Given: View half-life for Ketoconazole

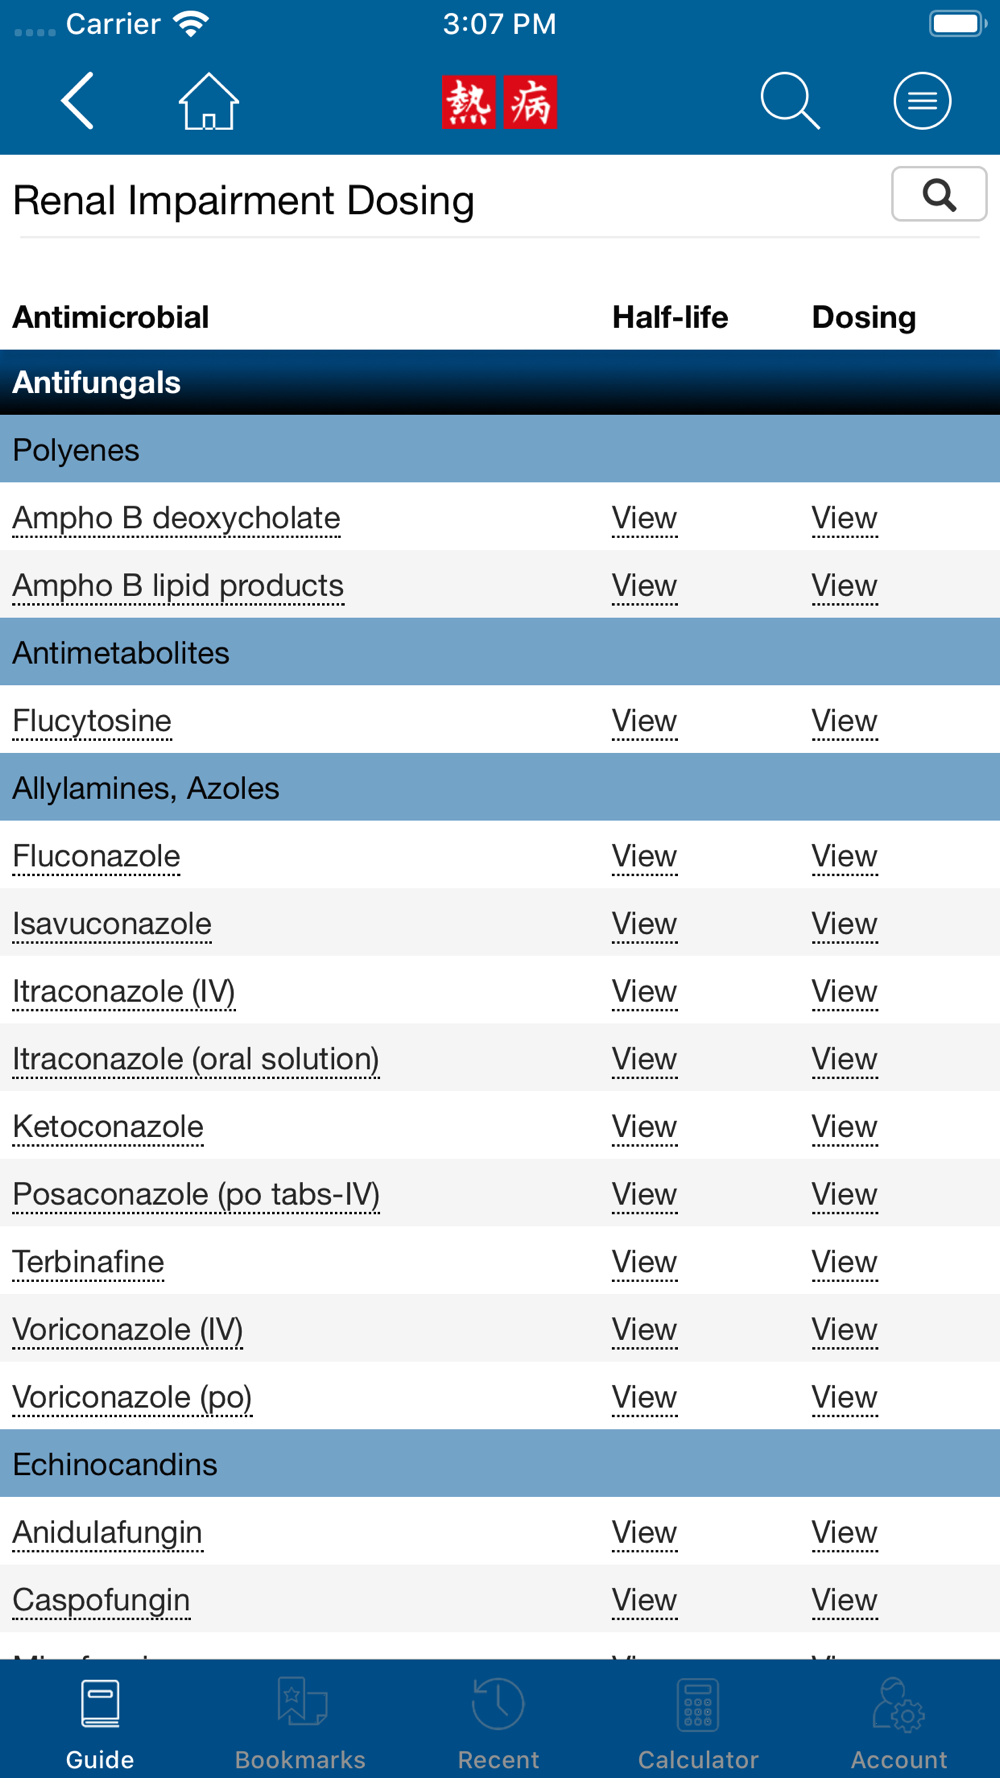Looking at the screenshot, I should click(644, 1127).
